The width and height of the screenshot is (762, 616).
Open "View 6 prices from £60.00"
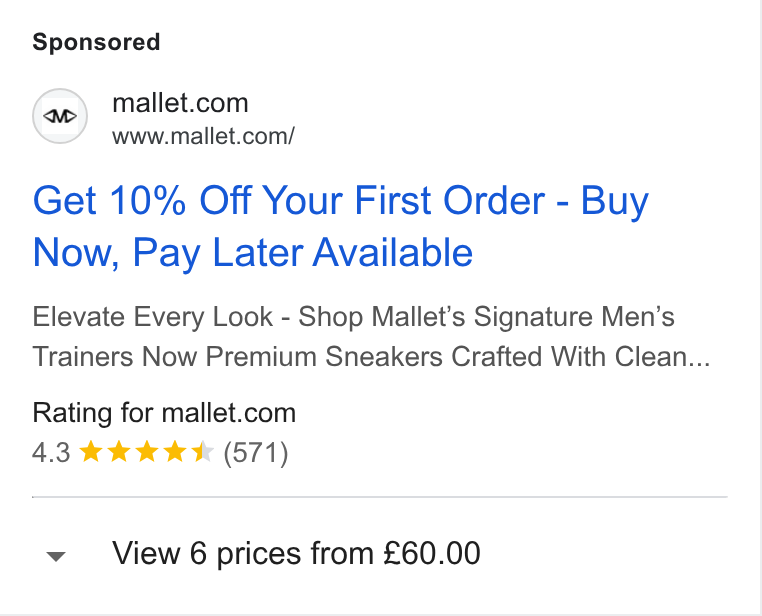296,553
